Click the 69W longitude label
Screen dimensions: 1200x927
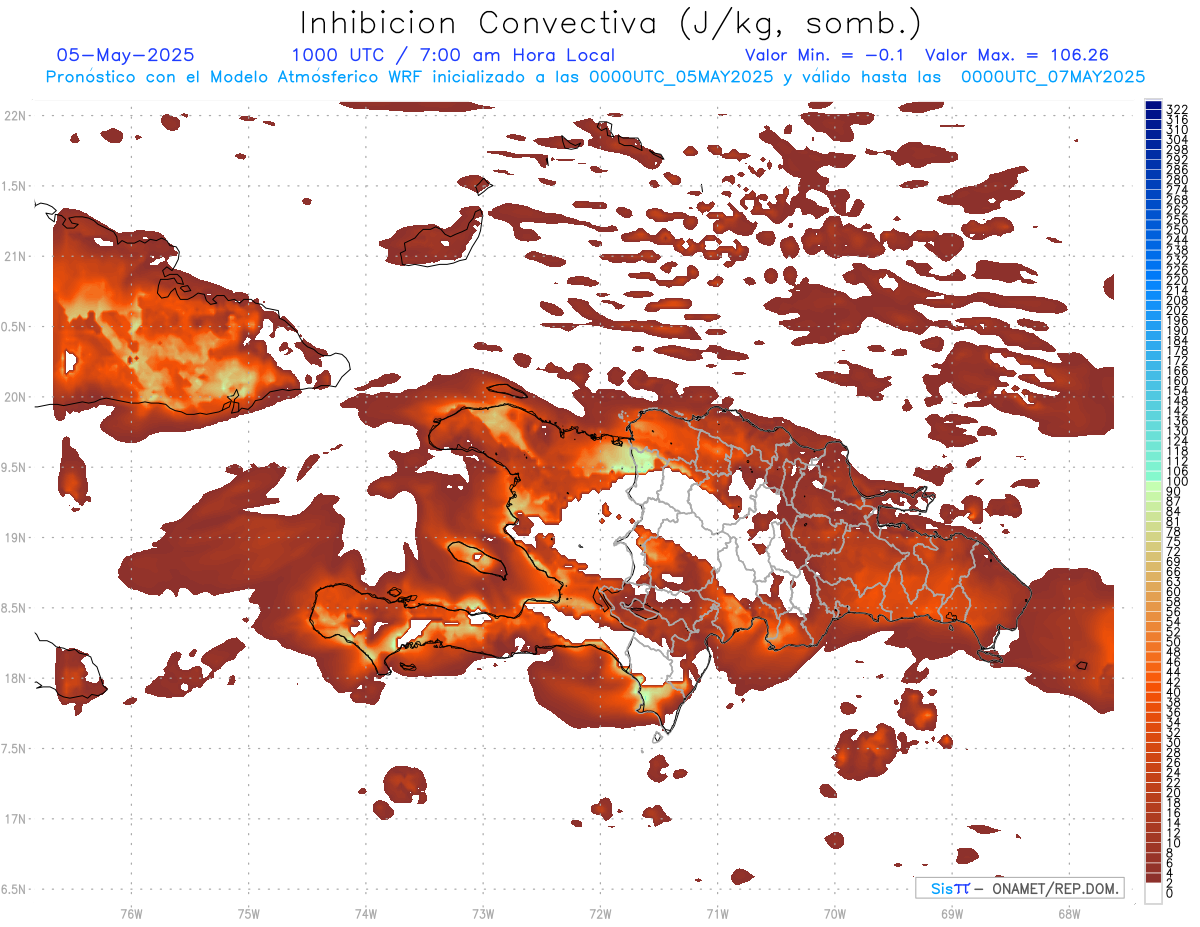click(x=951, y=913)
